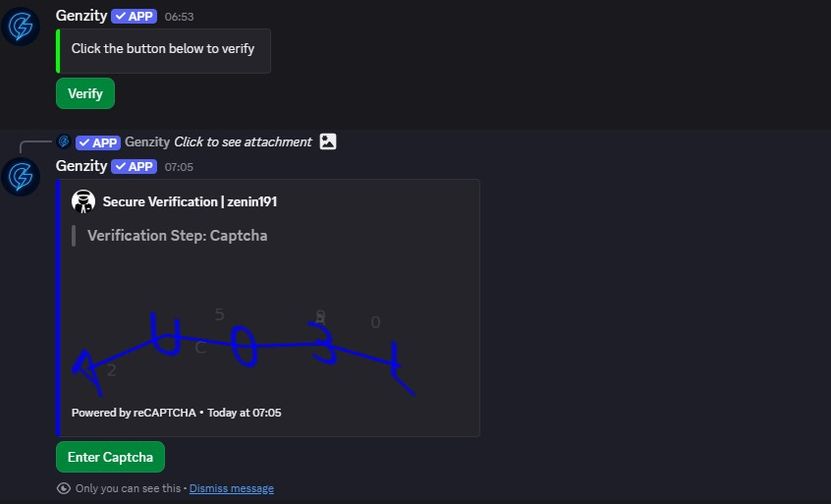Open 'Click to see attachment' in the reply preview
Viewport: 831px width, 504px height.
click(243, 142)
